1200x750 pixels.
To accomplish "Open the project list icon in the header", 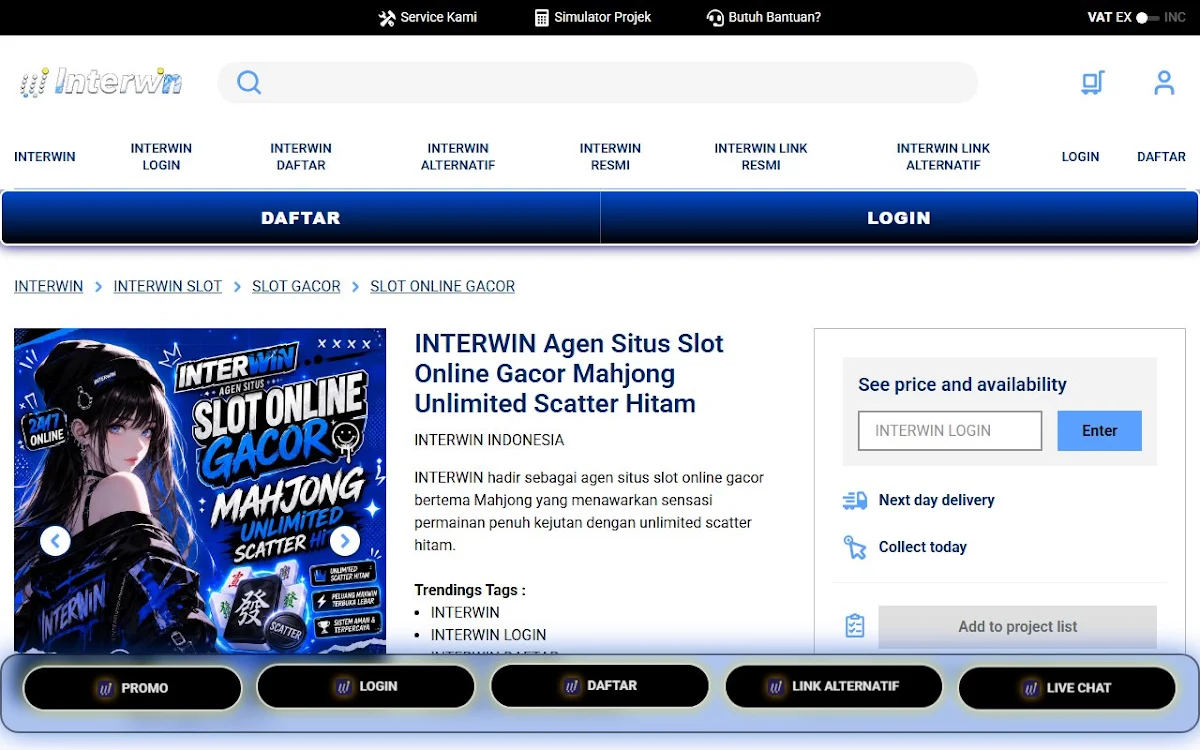I will pos(1093,82).
